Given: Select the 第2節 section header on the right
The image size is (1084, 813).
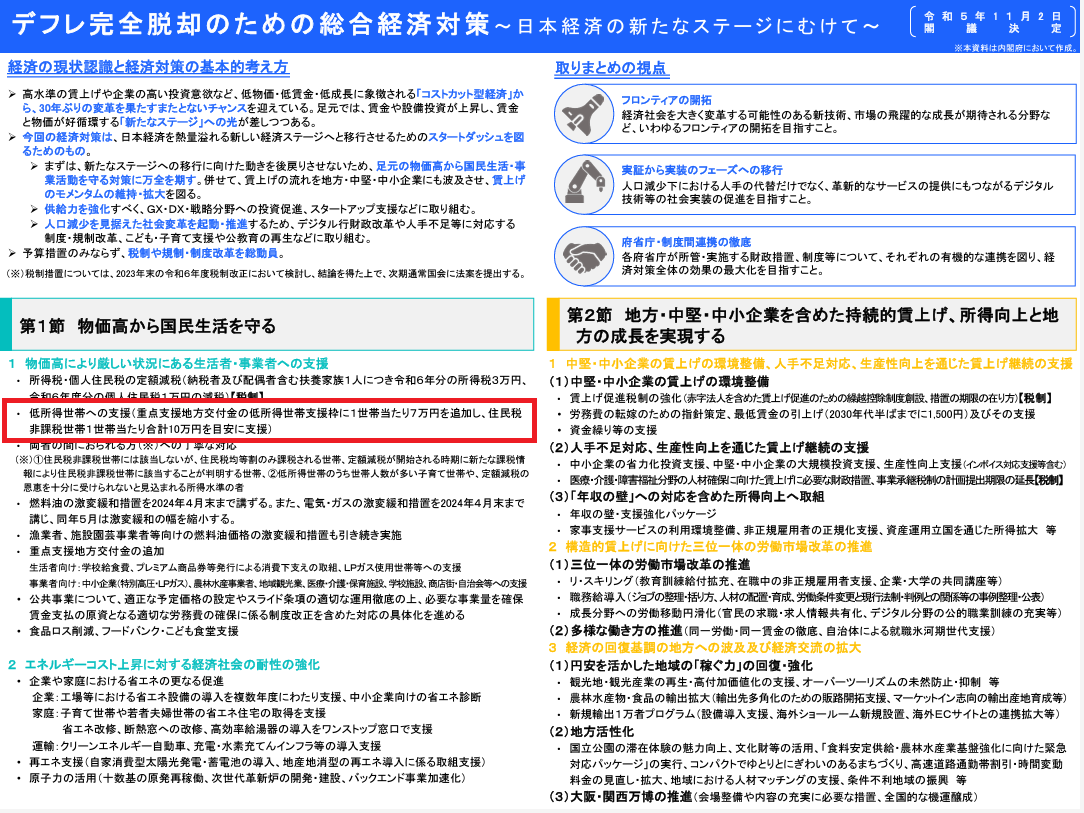Looking at the screenshot, I should click(x=812, y=324).
